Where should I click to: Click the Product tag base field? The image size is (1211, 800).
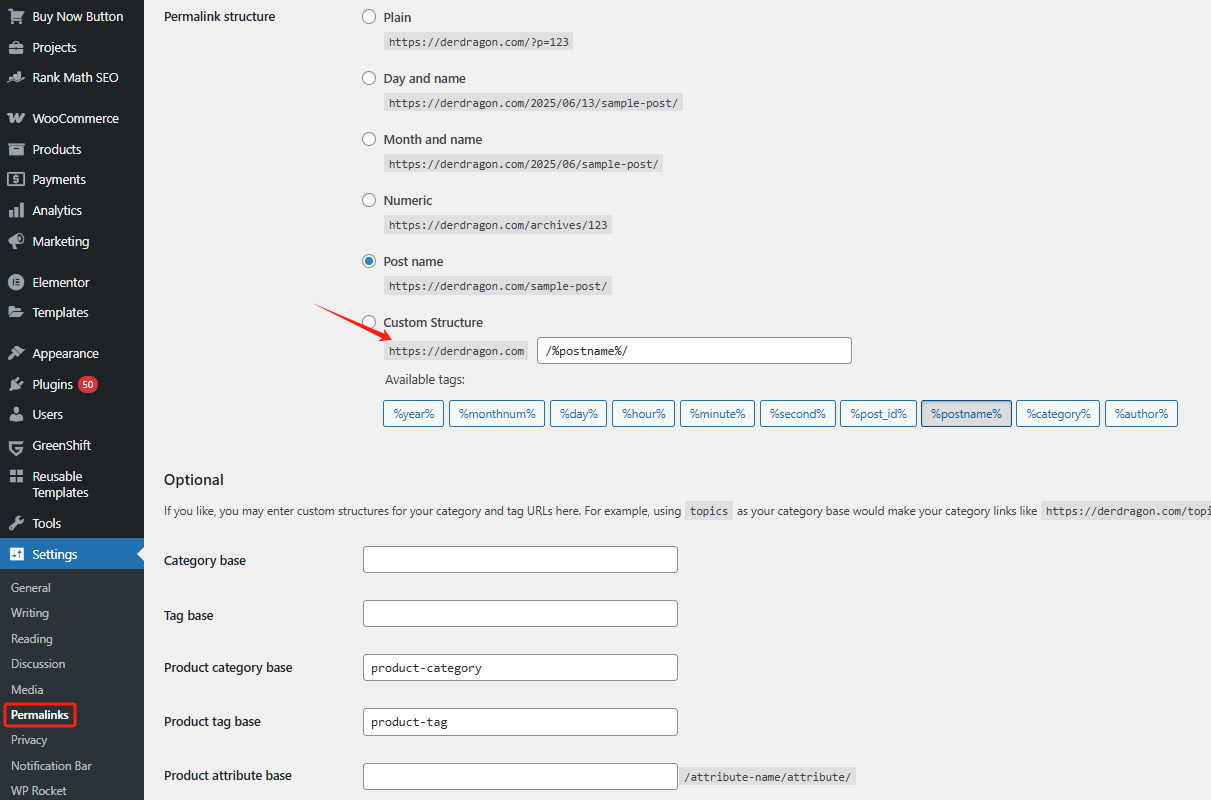[x=520, y=722]
